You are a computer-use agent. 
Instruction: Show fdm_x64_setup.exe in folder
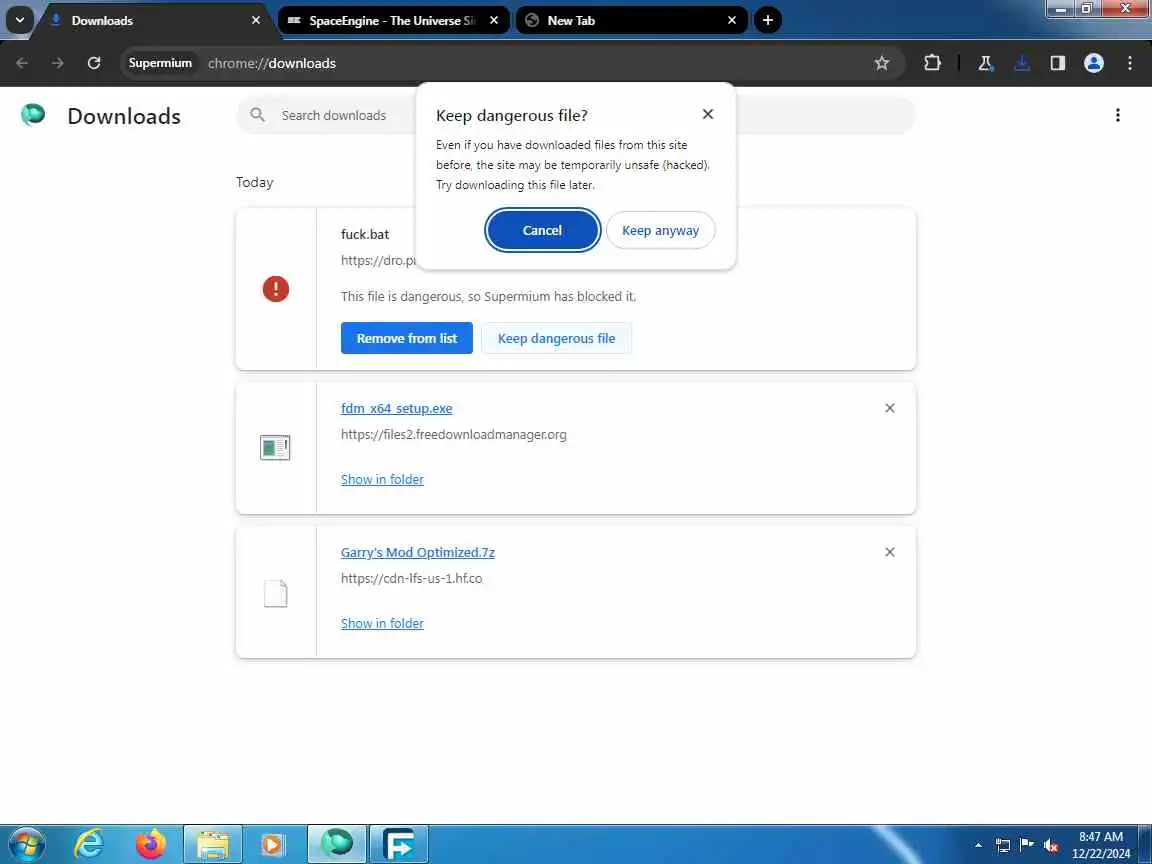(x=382, y=479)
